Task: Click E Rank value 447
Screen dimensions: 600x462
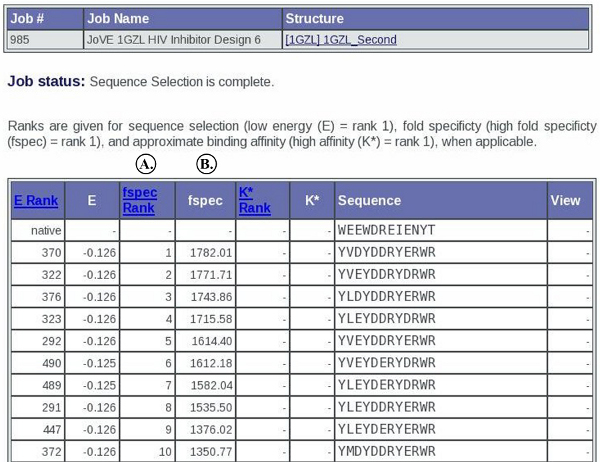Action: [52, 429]
